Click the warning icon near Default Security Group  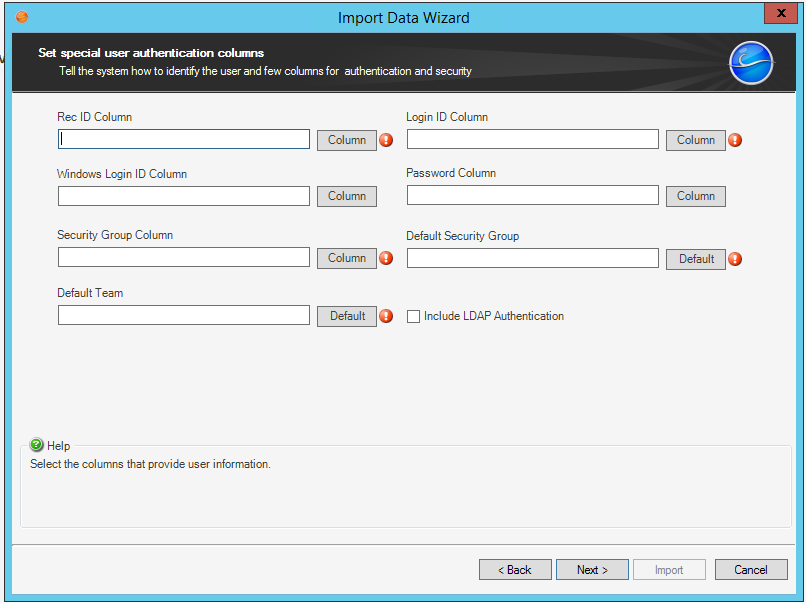[735, 258]
